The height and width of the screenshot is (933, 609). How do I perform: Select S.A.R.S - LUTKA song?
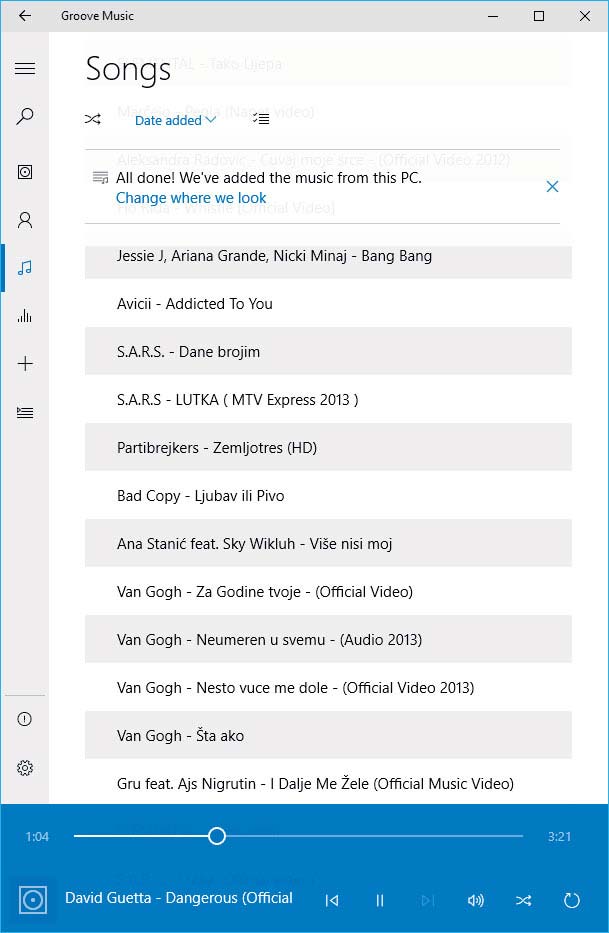[x=328, y=399]
